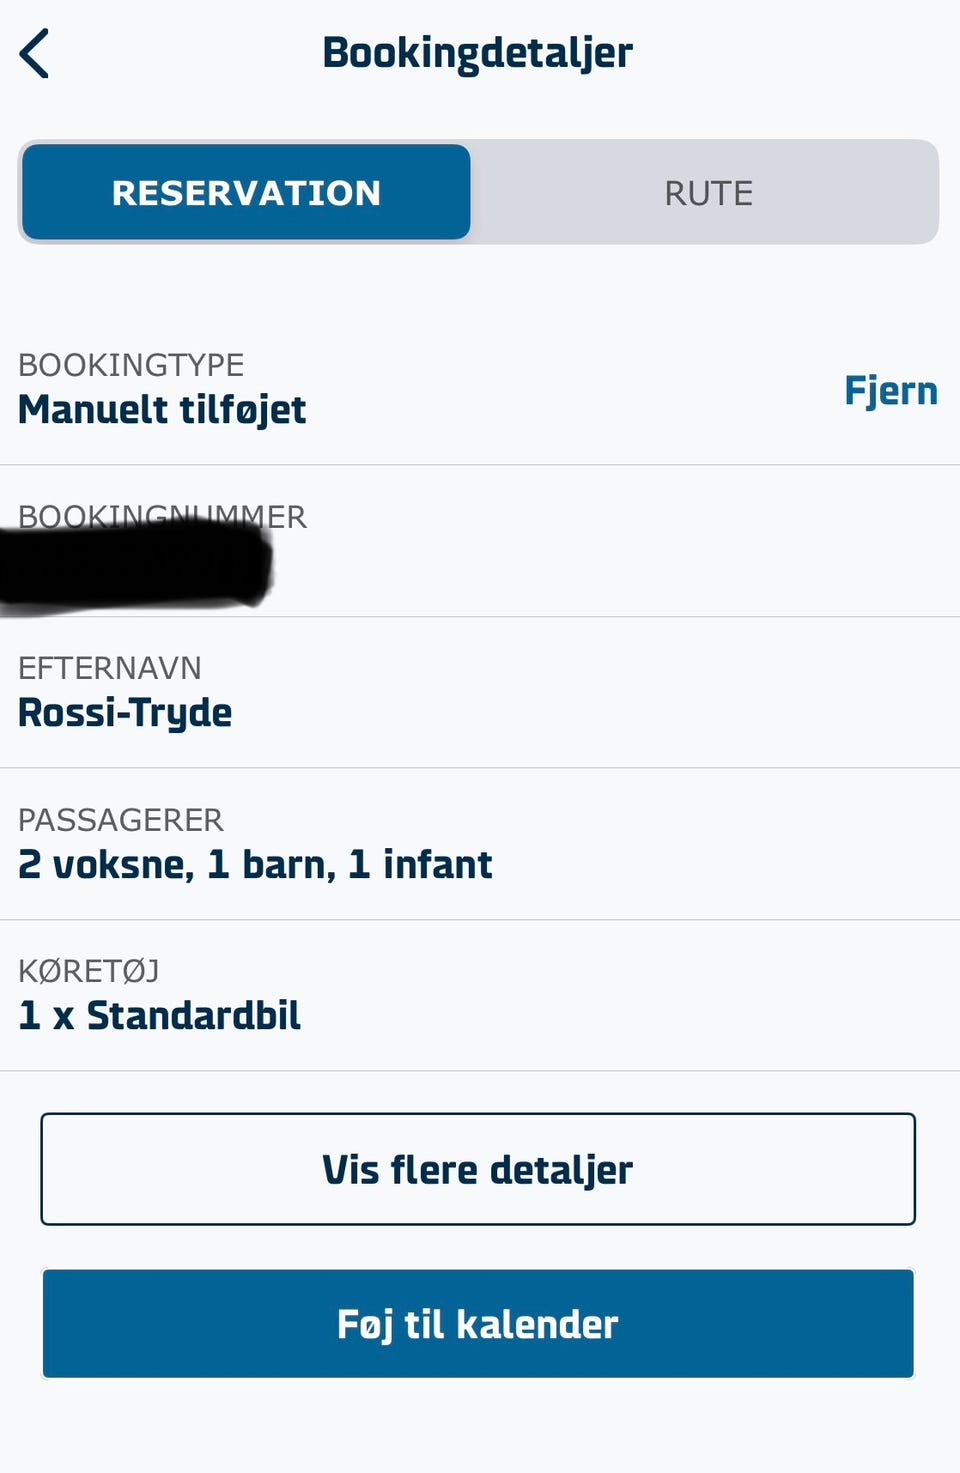Tap the '1 barn' passenger text
The height and width of the screenshot is (1473, 960).
(271, 865)
